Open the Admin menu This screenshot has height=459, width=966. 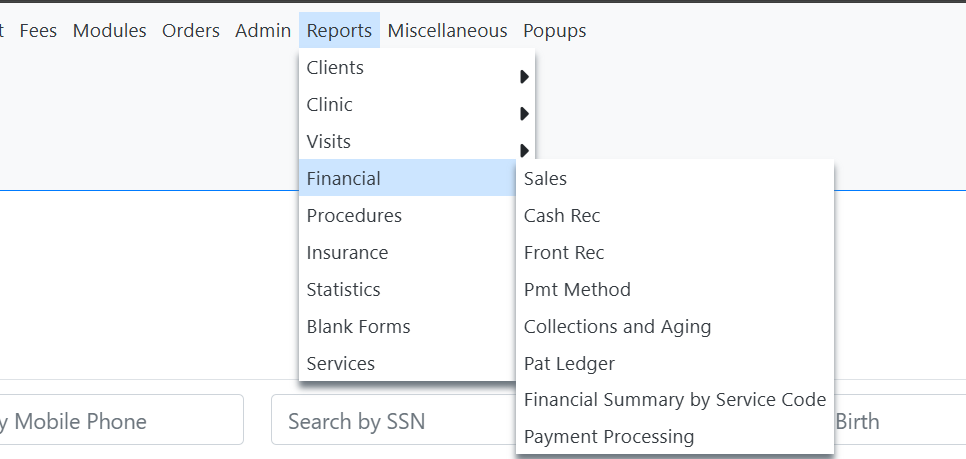pos(263,31)
